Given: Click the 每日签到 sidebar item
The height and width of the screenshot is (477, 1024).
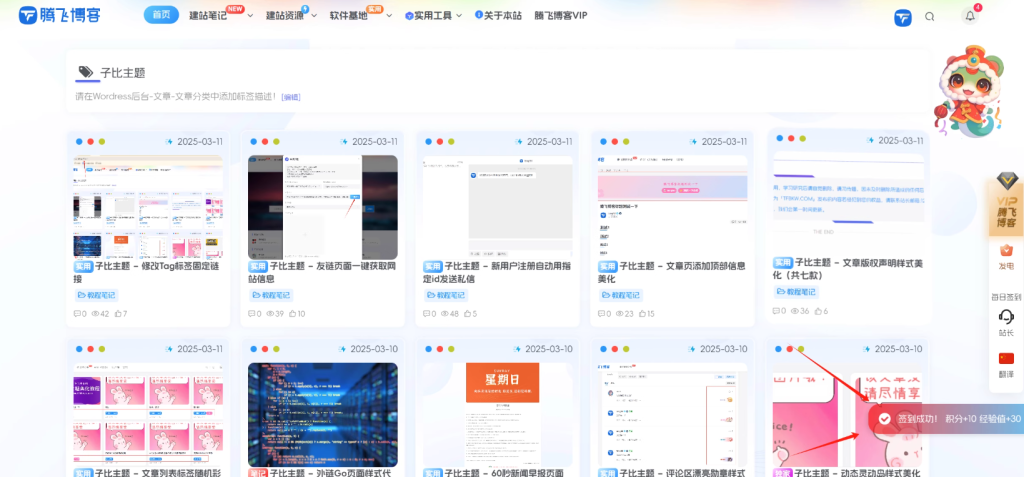Looking at the screenshot, I should (1006, 296).
